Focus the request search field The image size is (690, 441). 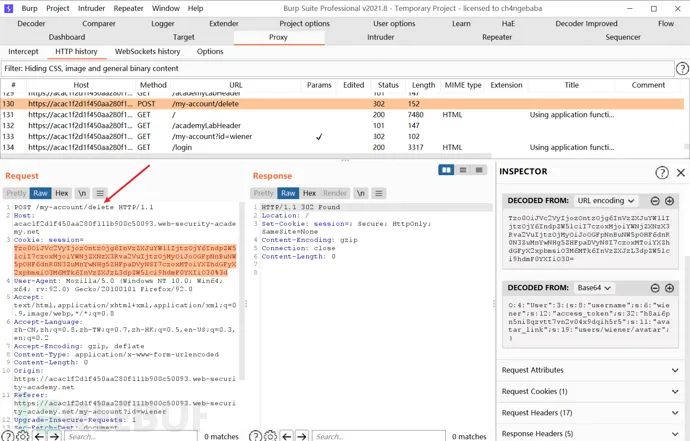(x=131, y=437)
